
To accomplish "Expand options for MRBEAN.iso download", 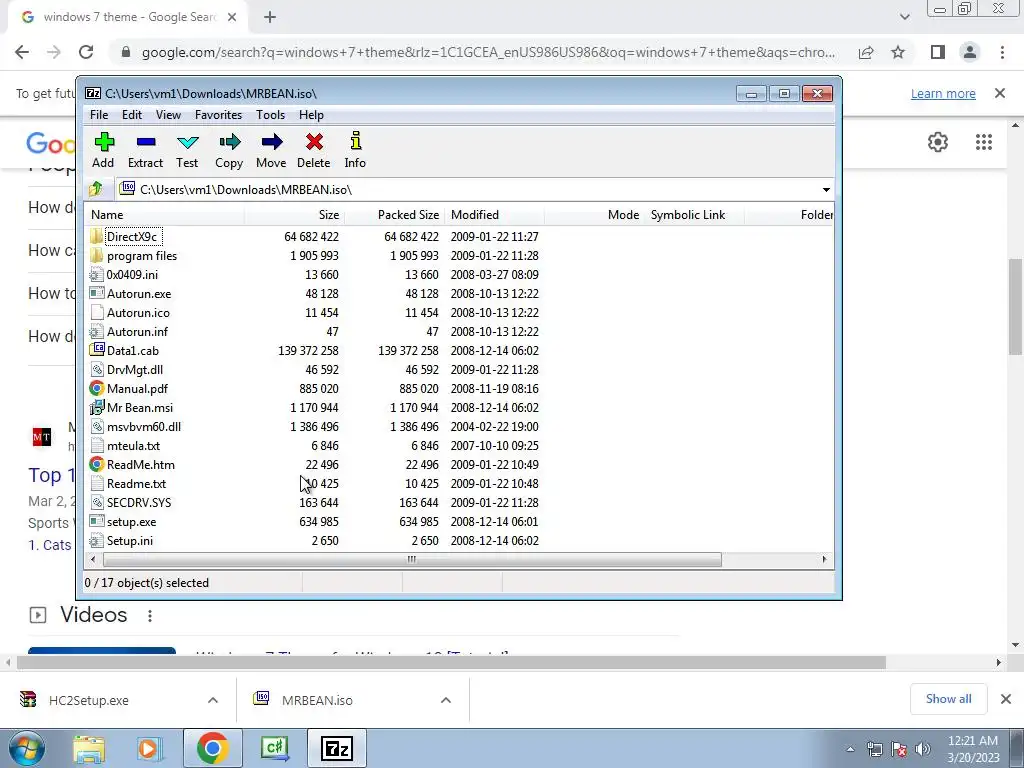I will point(445,700).
